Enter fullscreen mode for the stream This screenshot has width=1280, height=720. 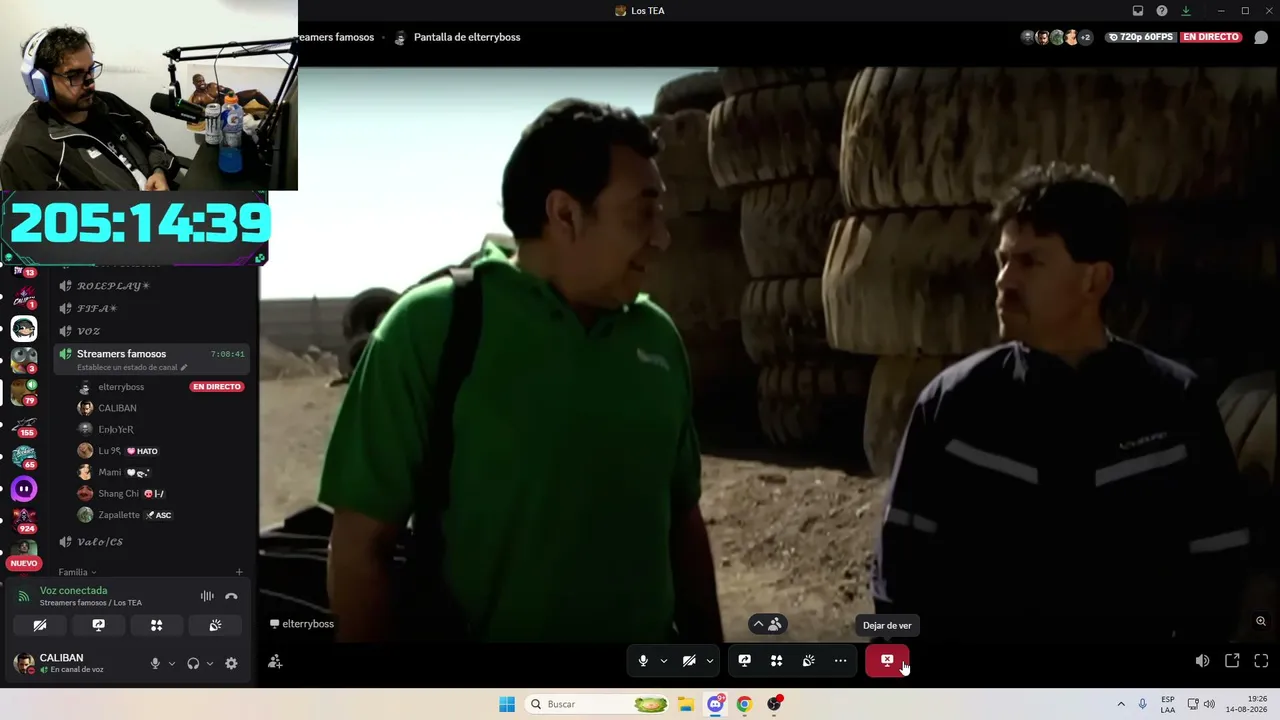[x=1261, y=661]
